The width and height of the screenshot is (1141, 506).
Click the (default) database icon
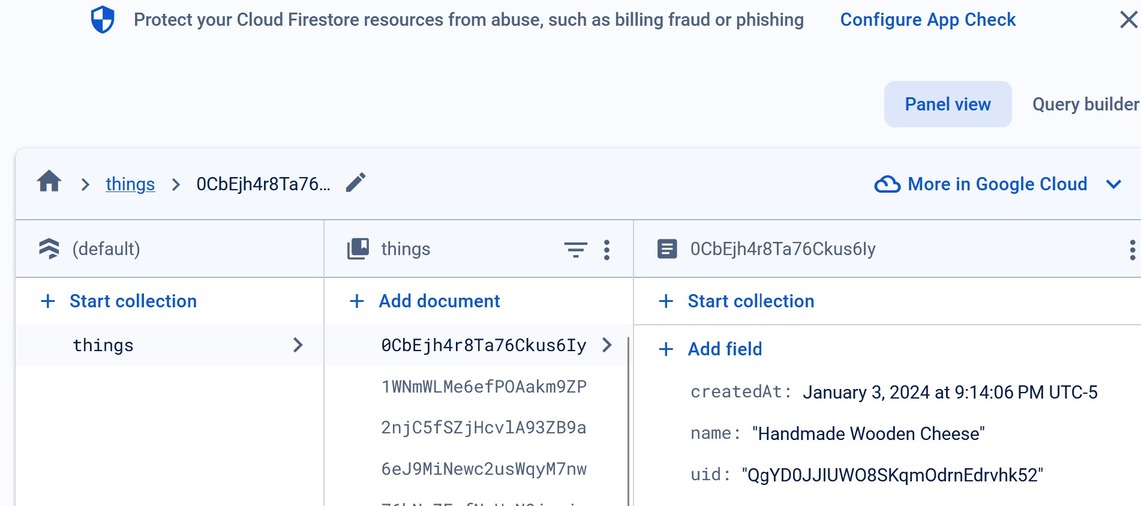(49, 249)
